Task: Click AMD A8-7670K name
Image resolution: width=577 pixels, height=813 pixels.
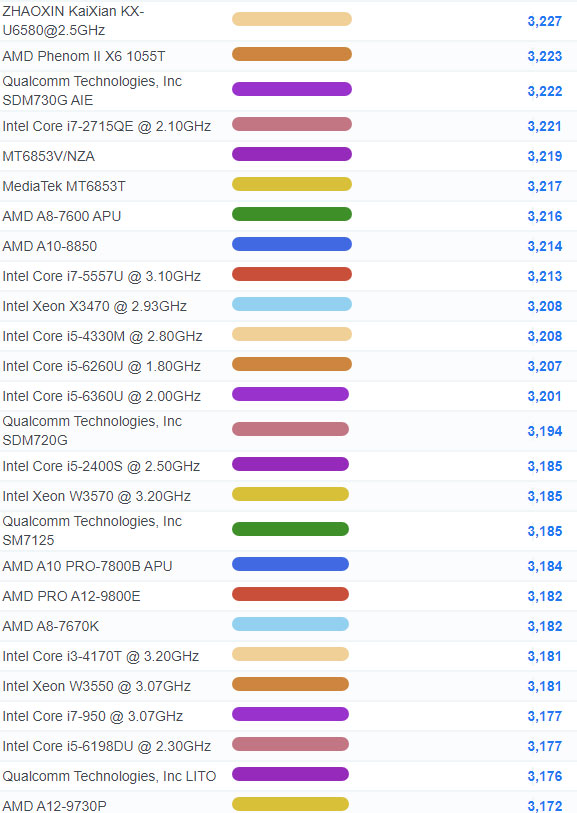Action: click(51, 626)
